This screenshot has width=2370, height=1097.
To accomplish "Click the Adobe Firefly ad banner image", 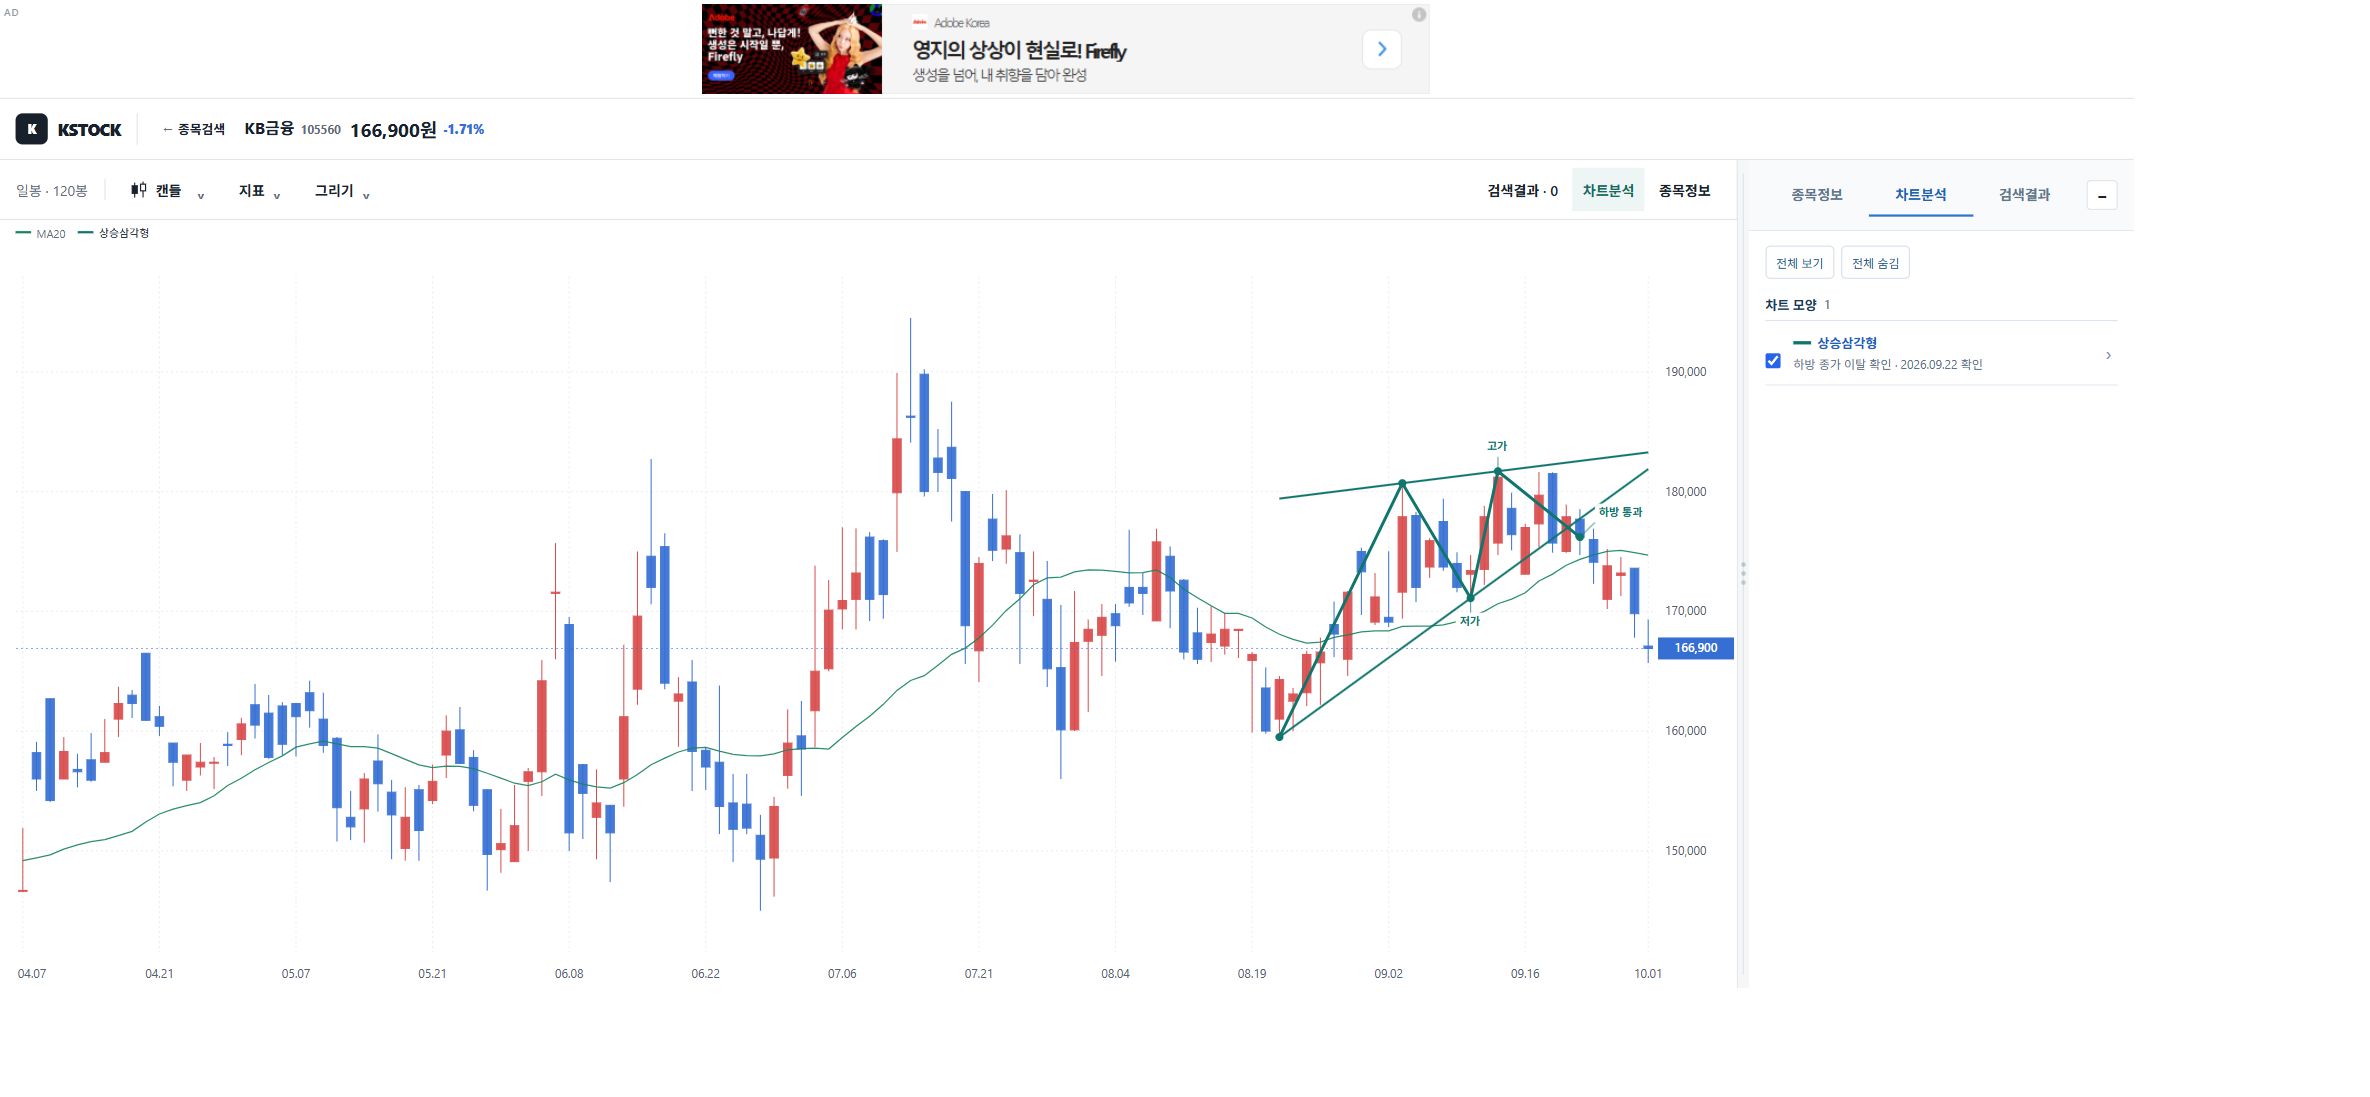I will pos(791,49).
